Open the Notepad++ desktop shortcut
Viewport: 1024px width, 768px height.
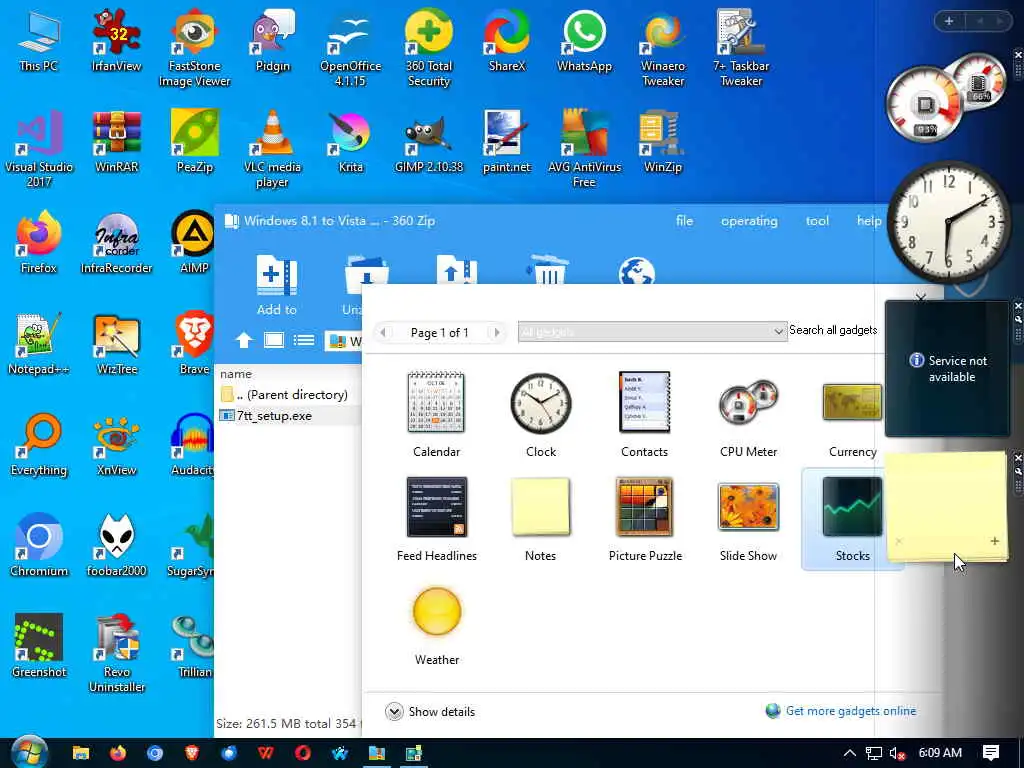pyautogui.click(x=39, y=344)
